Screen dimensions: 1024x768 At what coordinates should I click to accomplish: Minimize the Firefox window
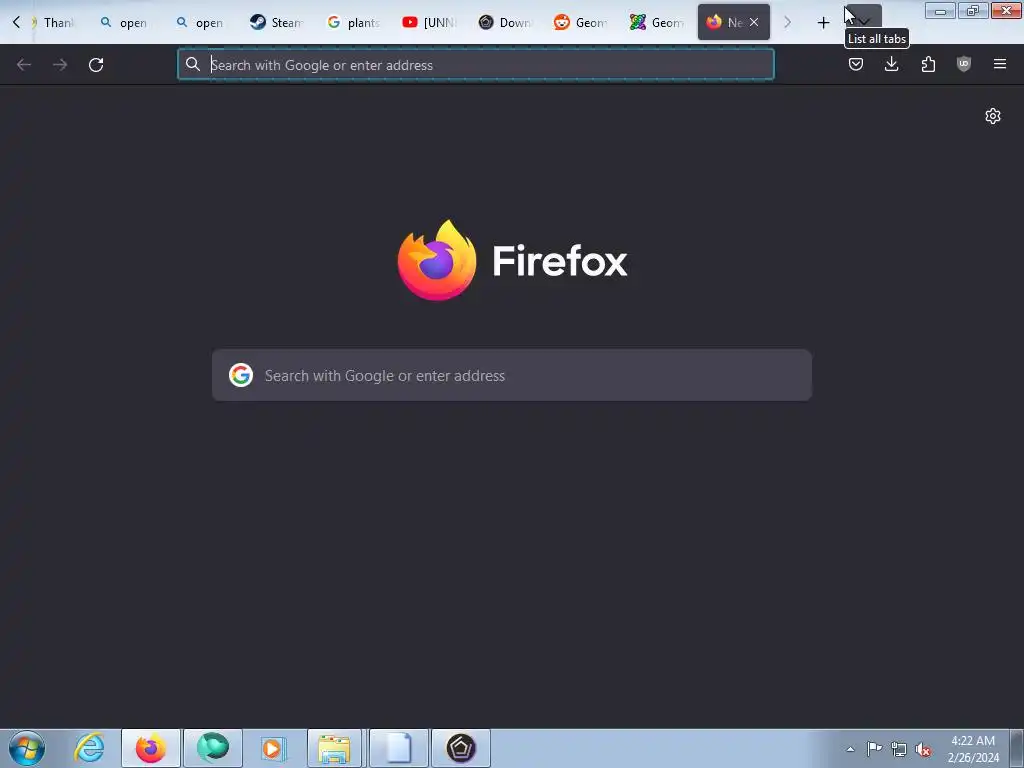940,10
